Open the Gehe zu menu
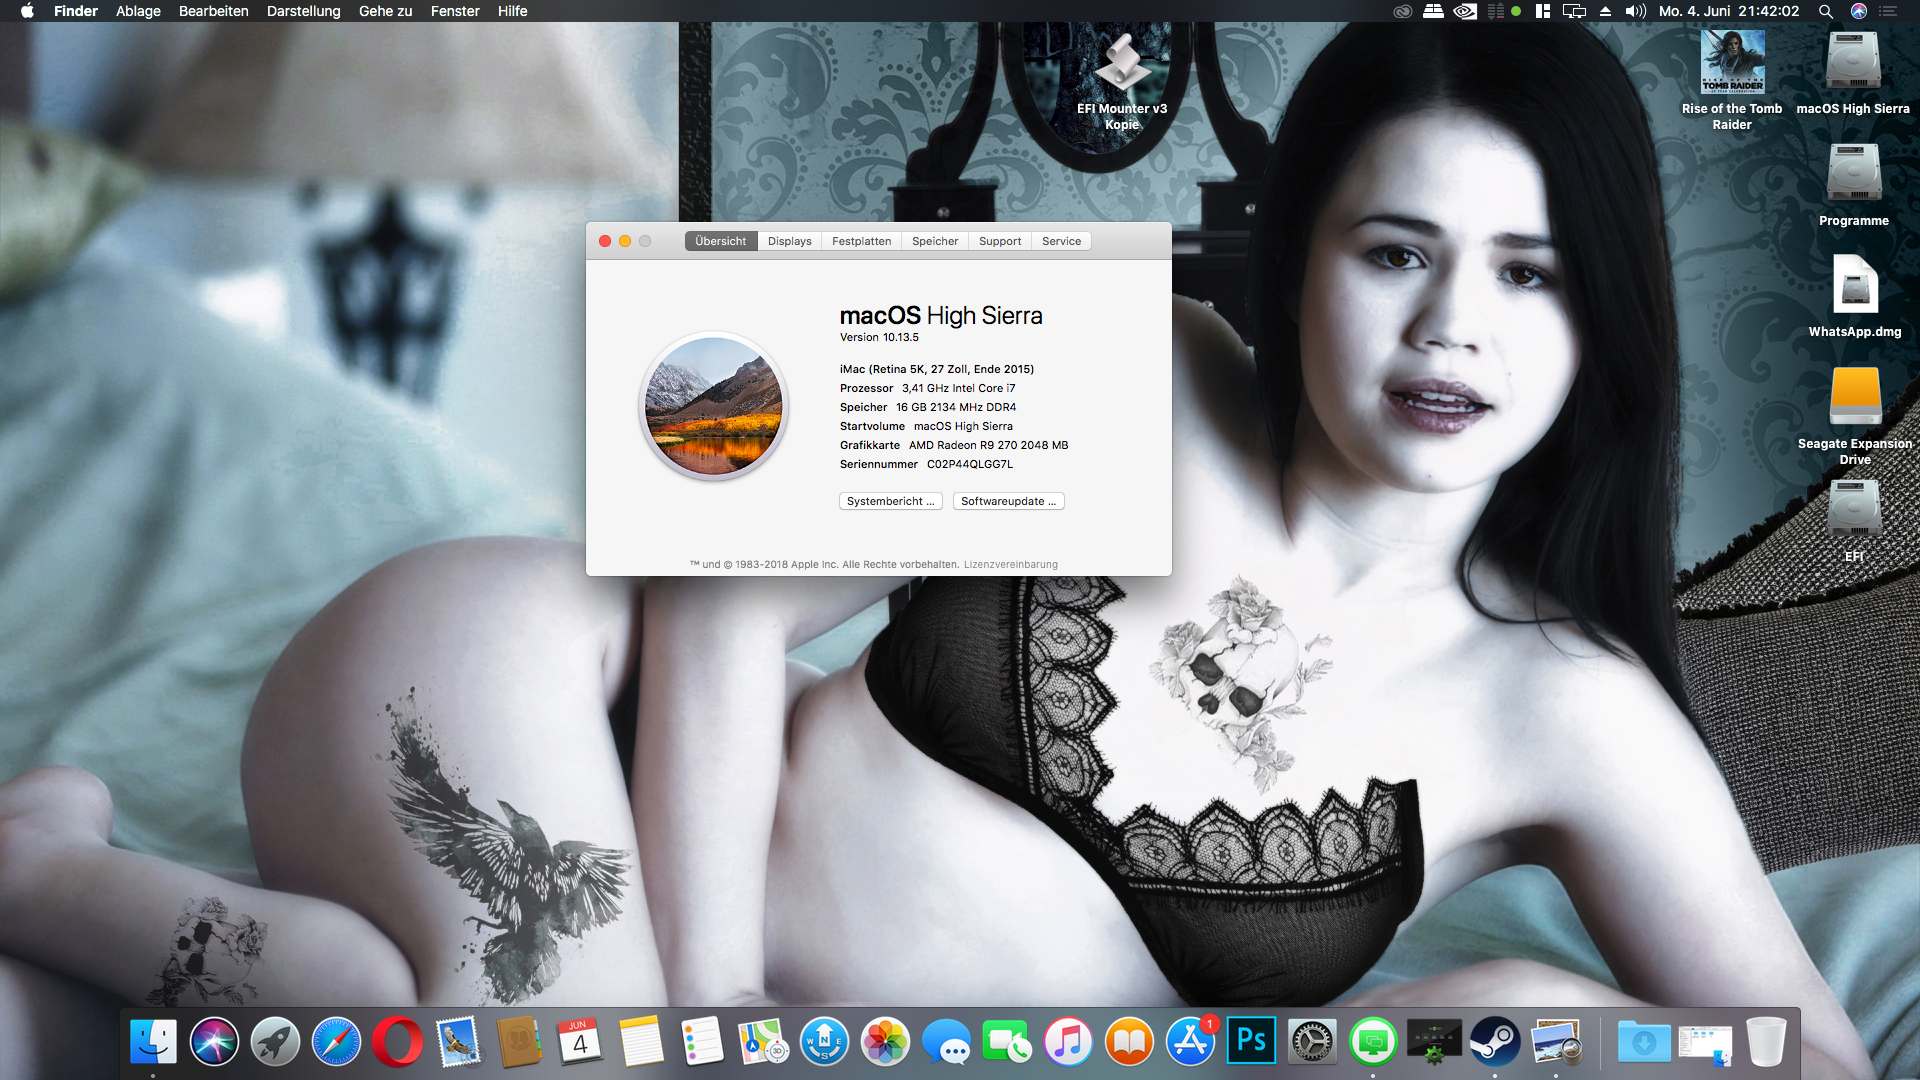Image resolution: width=1920 pixels, height=1080 pixels. [x=385, y=11]
